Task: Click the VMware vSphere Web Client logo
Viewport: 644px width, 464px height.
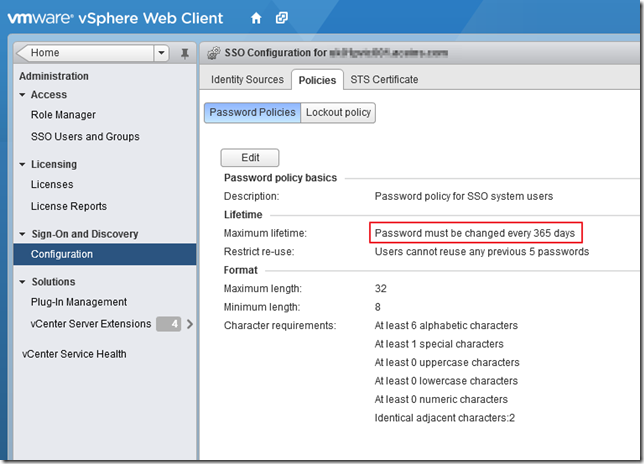Action: (x=116, y=18)
